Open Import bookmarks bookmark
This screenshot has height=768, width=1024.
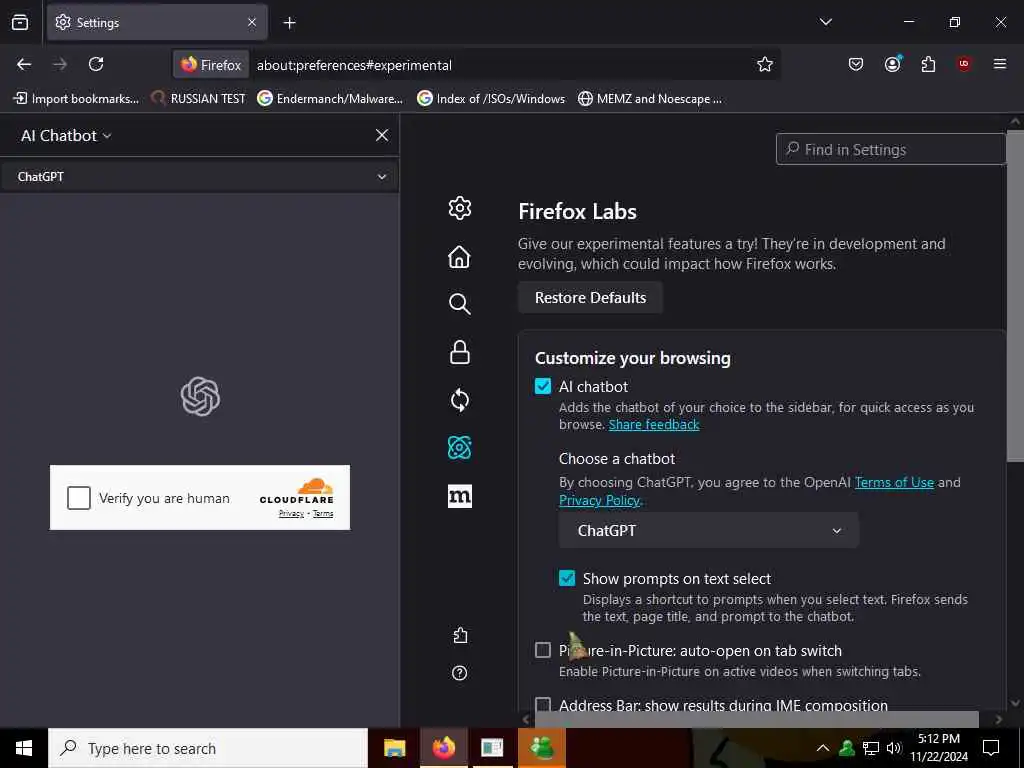point(76,99)
